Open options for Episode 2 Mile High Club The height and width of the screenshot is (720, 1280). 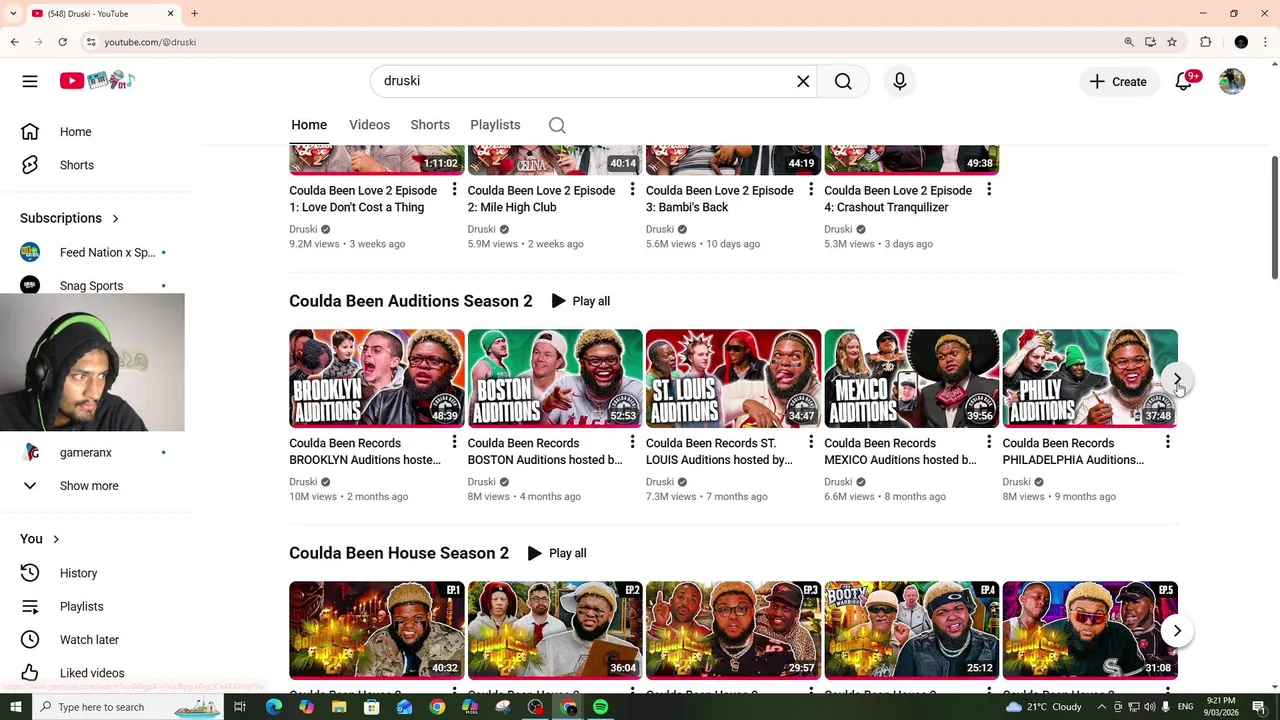(x=632, y=189)
